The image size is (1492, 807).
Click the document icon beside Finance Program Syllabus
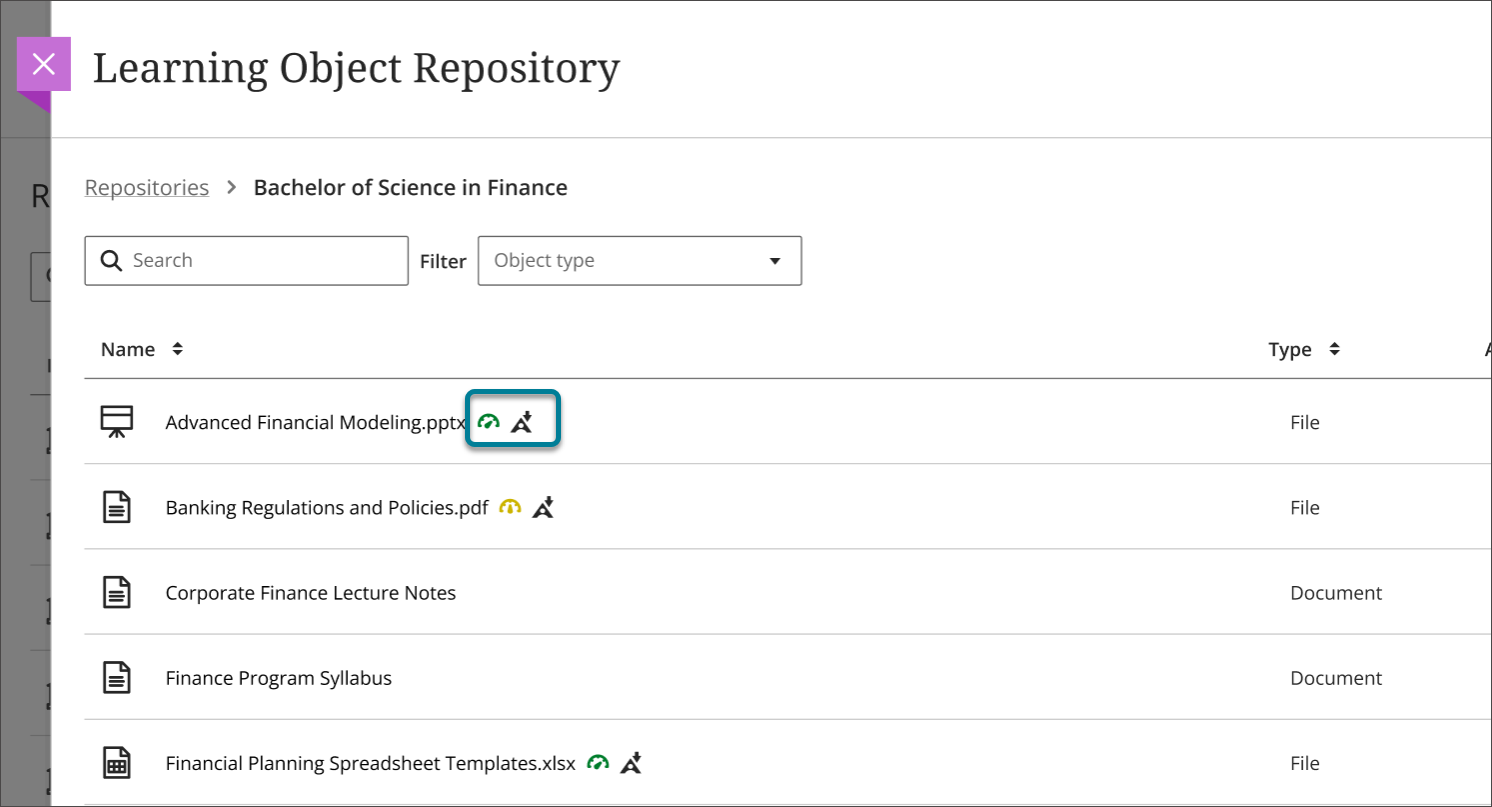117,678
